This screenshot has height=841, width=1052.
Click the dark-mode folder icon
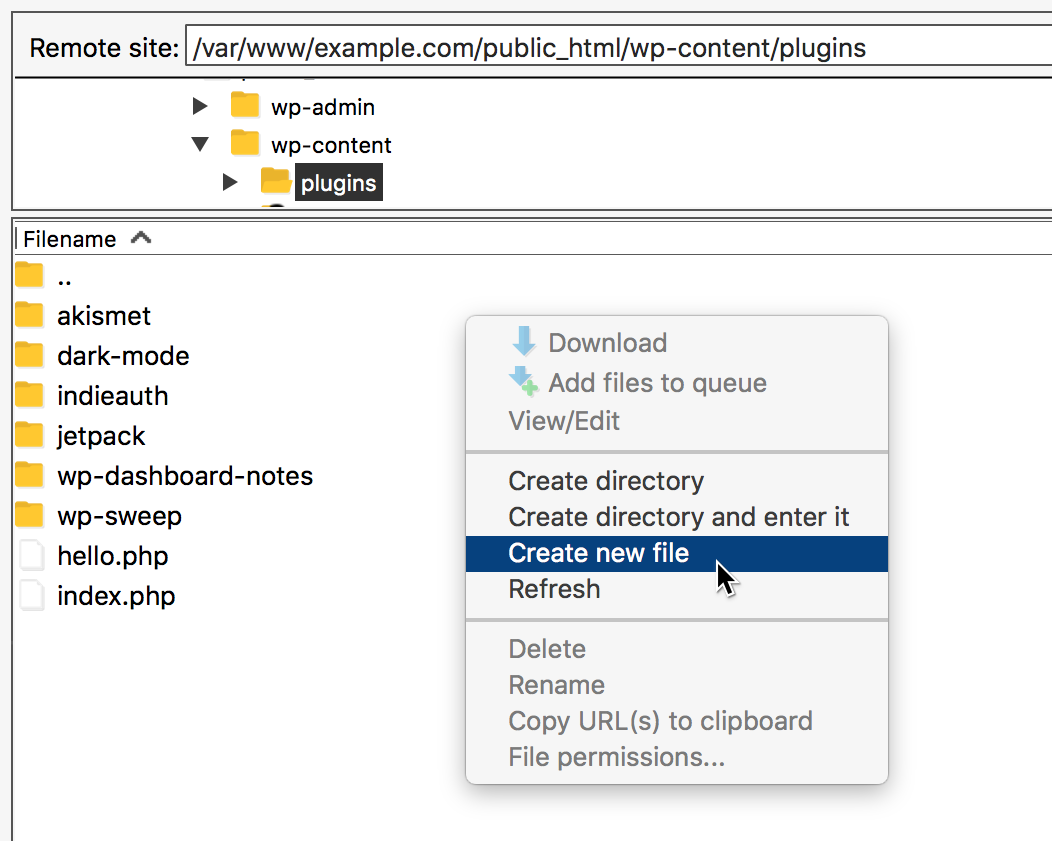(29, 355)
